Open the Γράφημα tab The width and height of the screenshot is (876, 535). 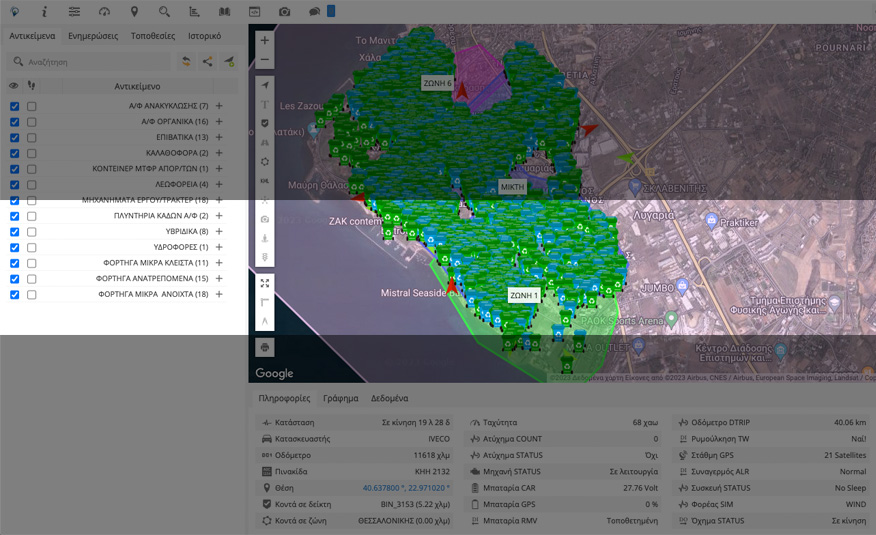(x=340, y=398)
